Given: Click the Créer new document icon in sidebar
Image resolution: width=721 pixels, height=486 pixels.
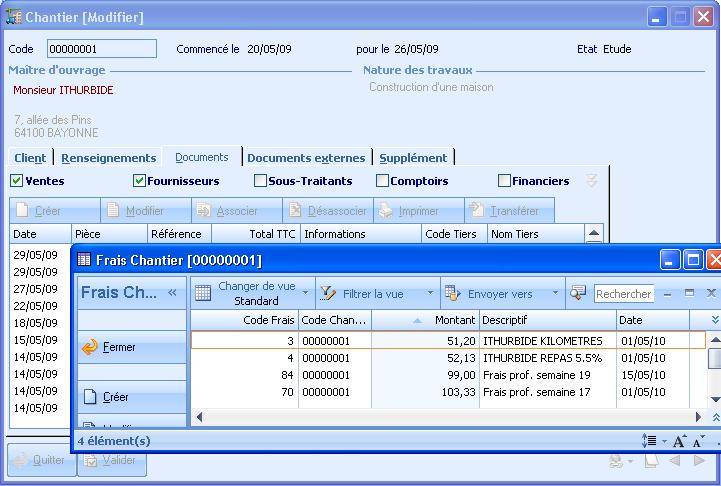Looking at the screenshot, I should (x=90, y=397).
